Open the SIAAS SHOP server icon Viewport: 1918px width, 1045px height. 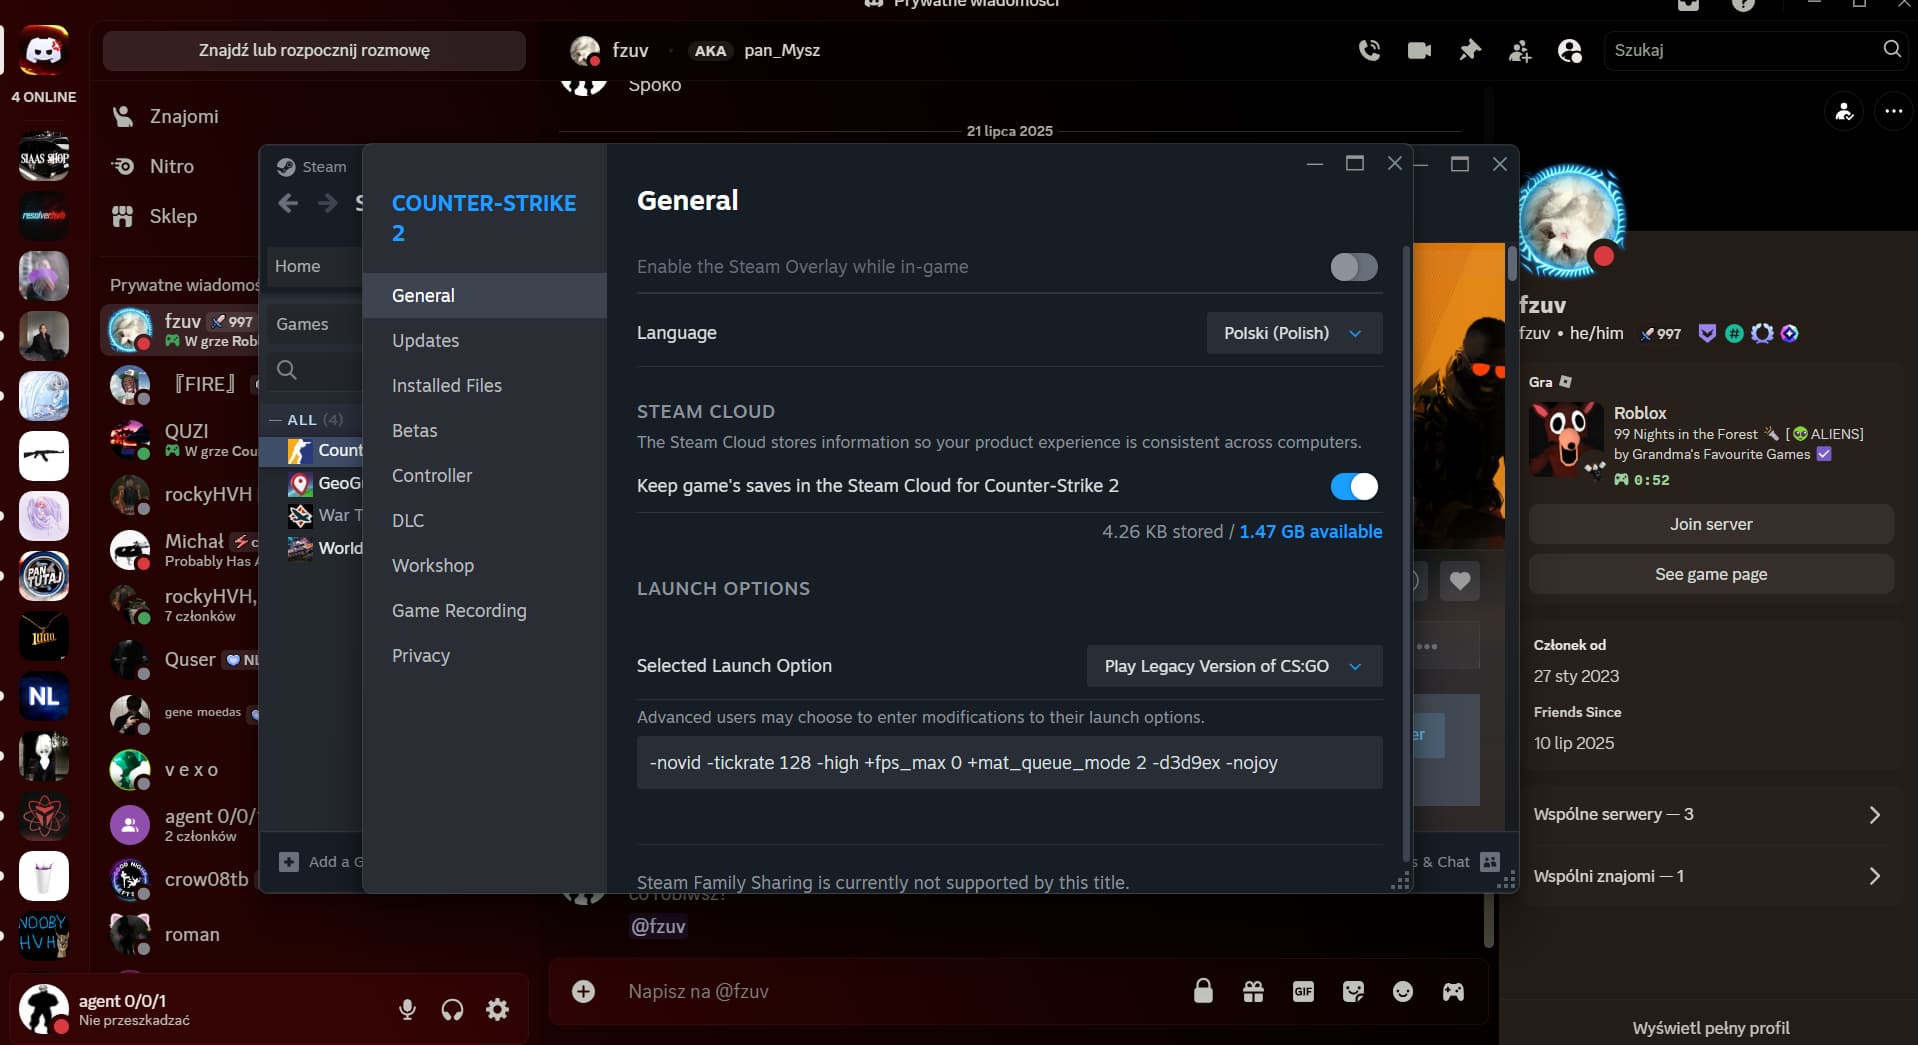tap(44, 157)
